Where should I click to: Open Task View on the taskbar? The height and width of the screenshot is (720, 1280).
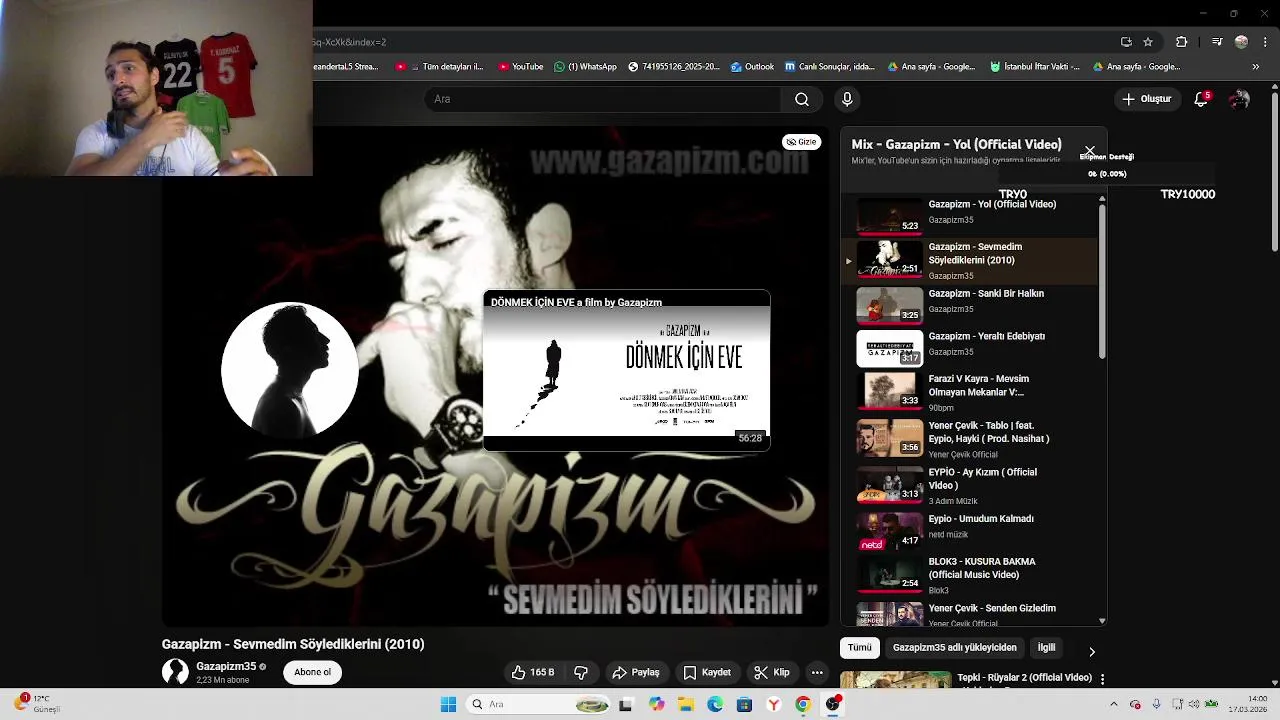625,704
